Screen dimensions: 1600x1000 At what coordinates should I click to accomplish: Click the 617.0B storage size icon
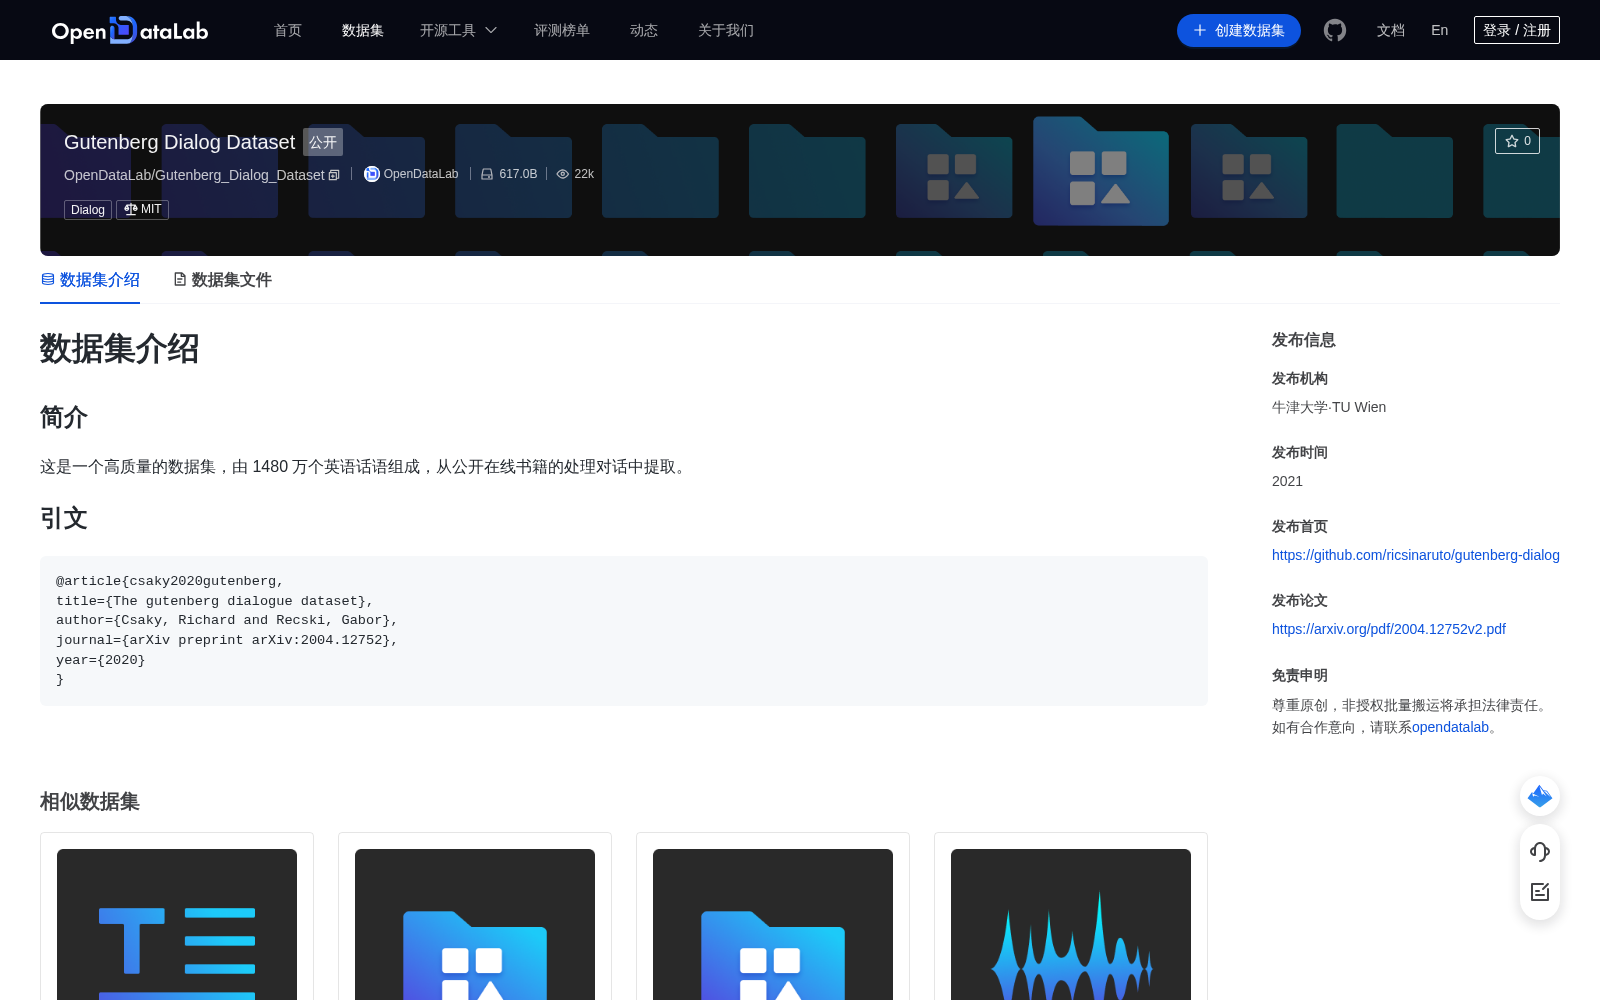point(487,174)
